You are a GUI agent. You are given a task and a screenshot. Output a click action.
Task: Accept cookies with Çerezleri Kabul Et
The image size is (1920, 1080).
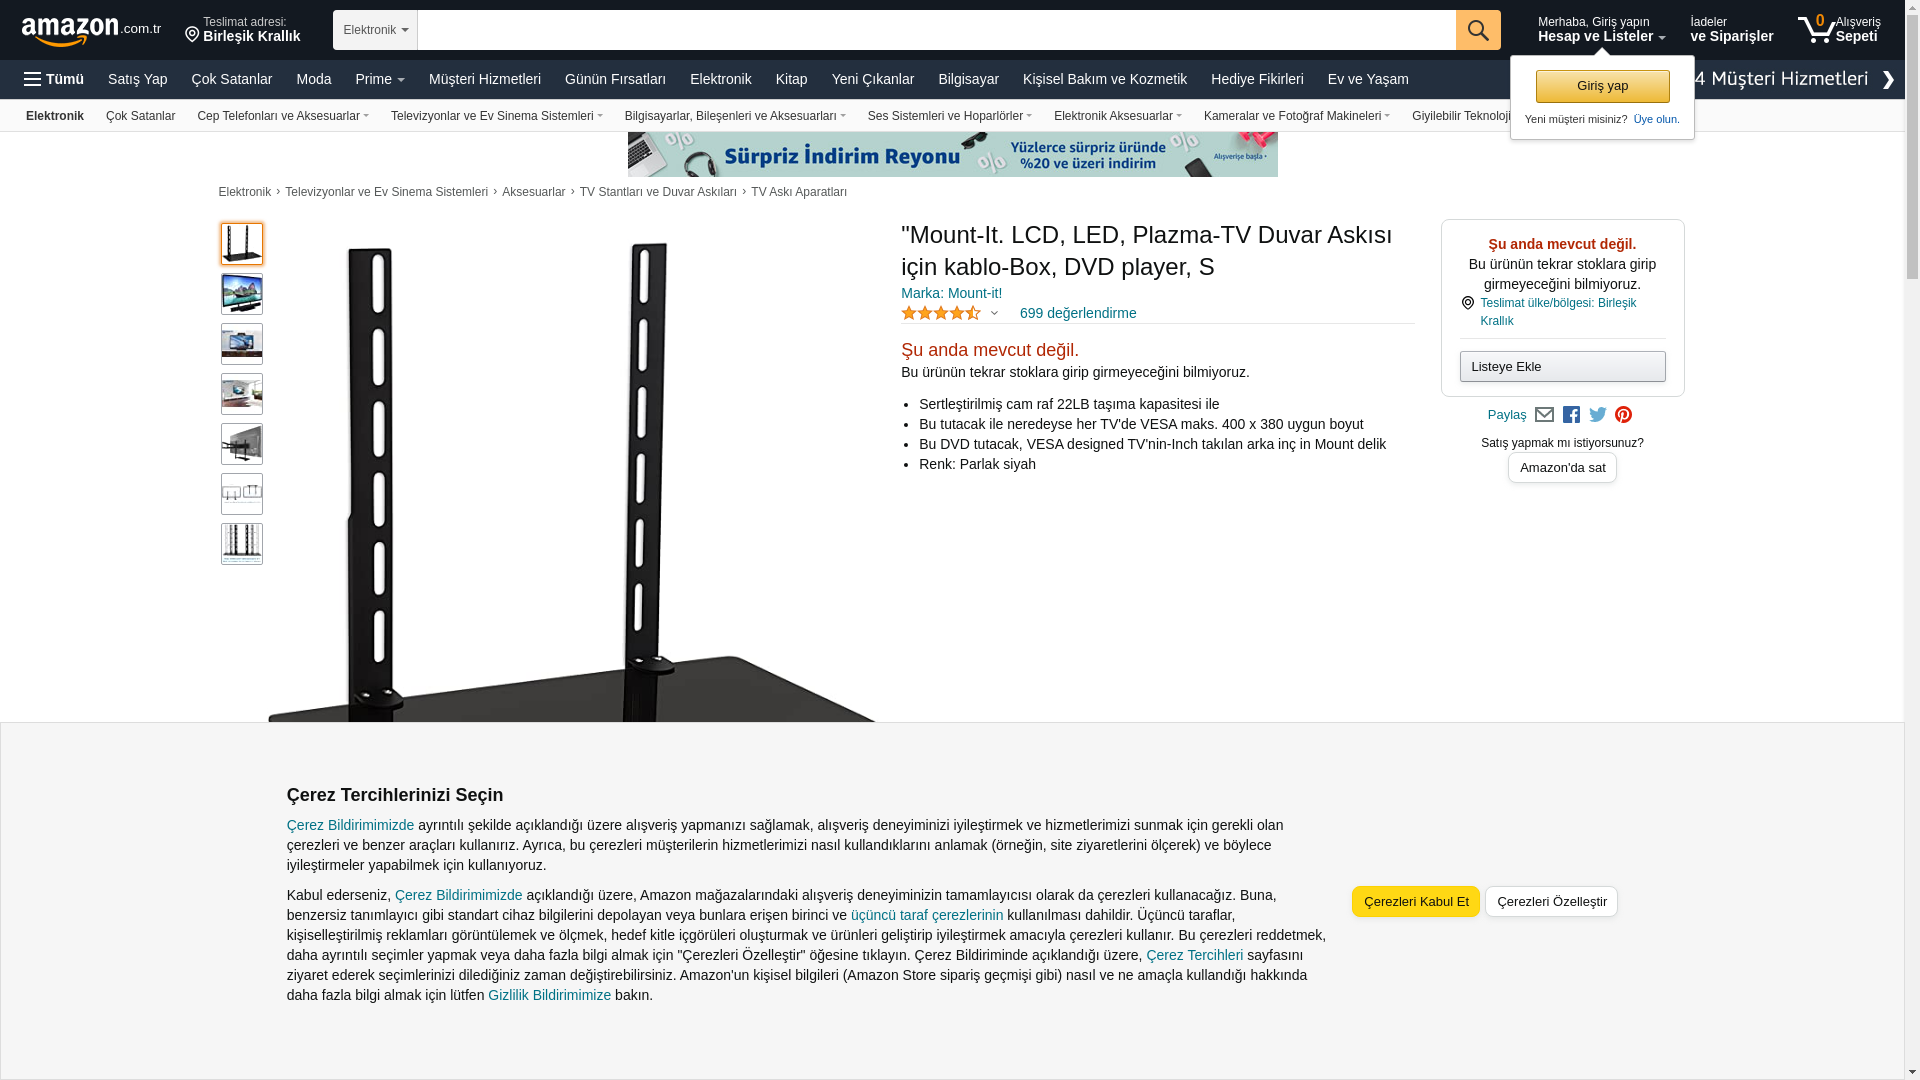(1416, 902)
